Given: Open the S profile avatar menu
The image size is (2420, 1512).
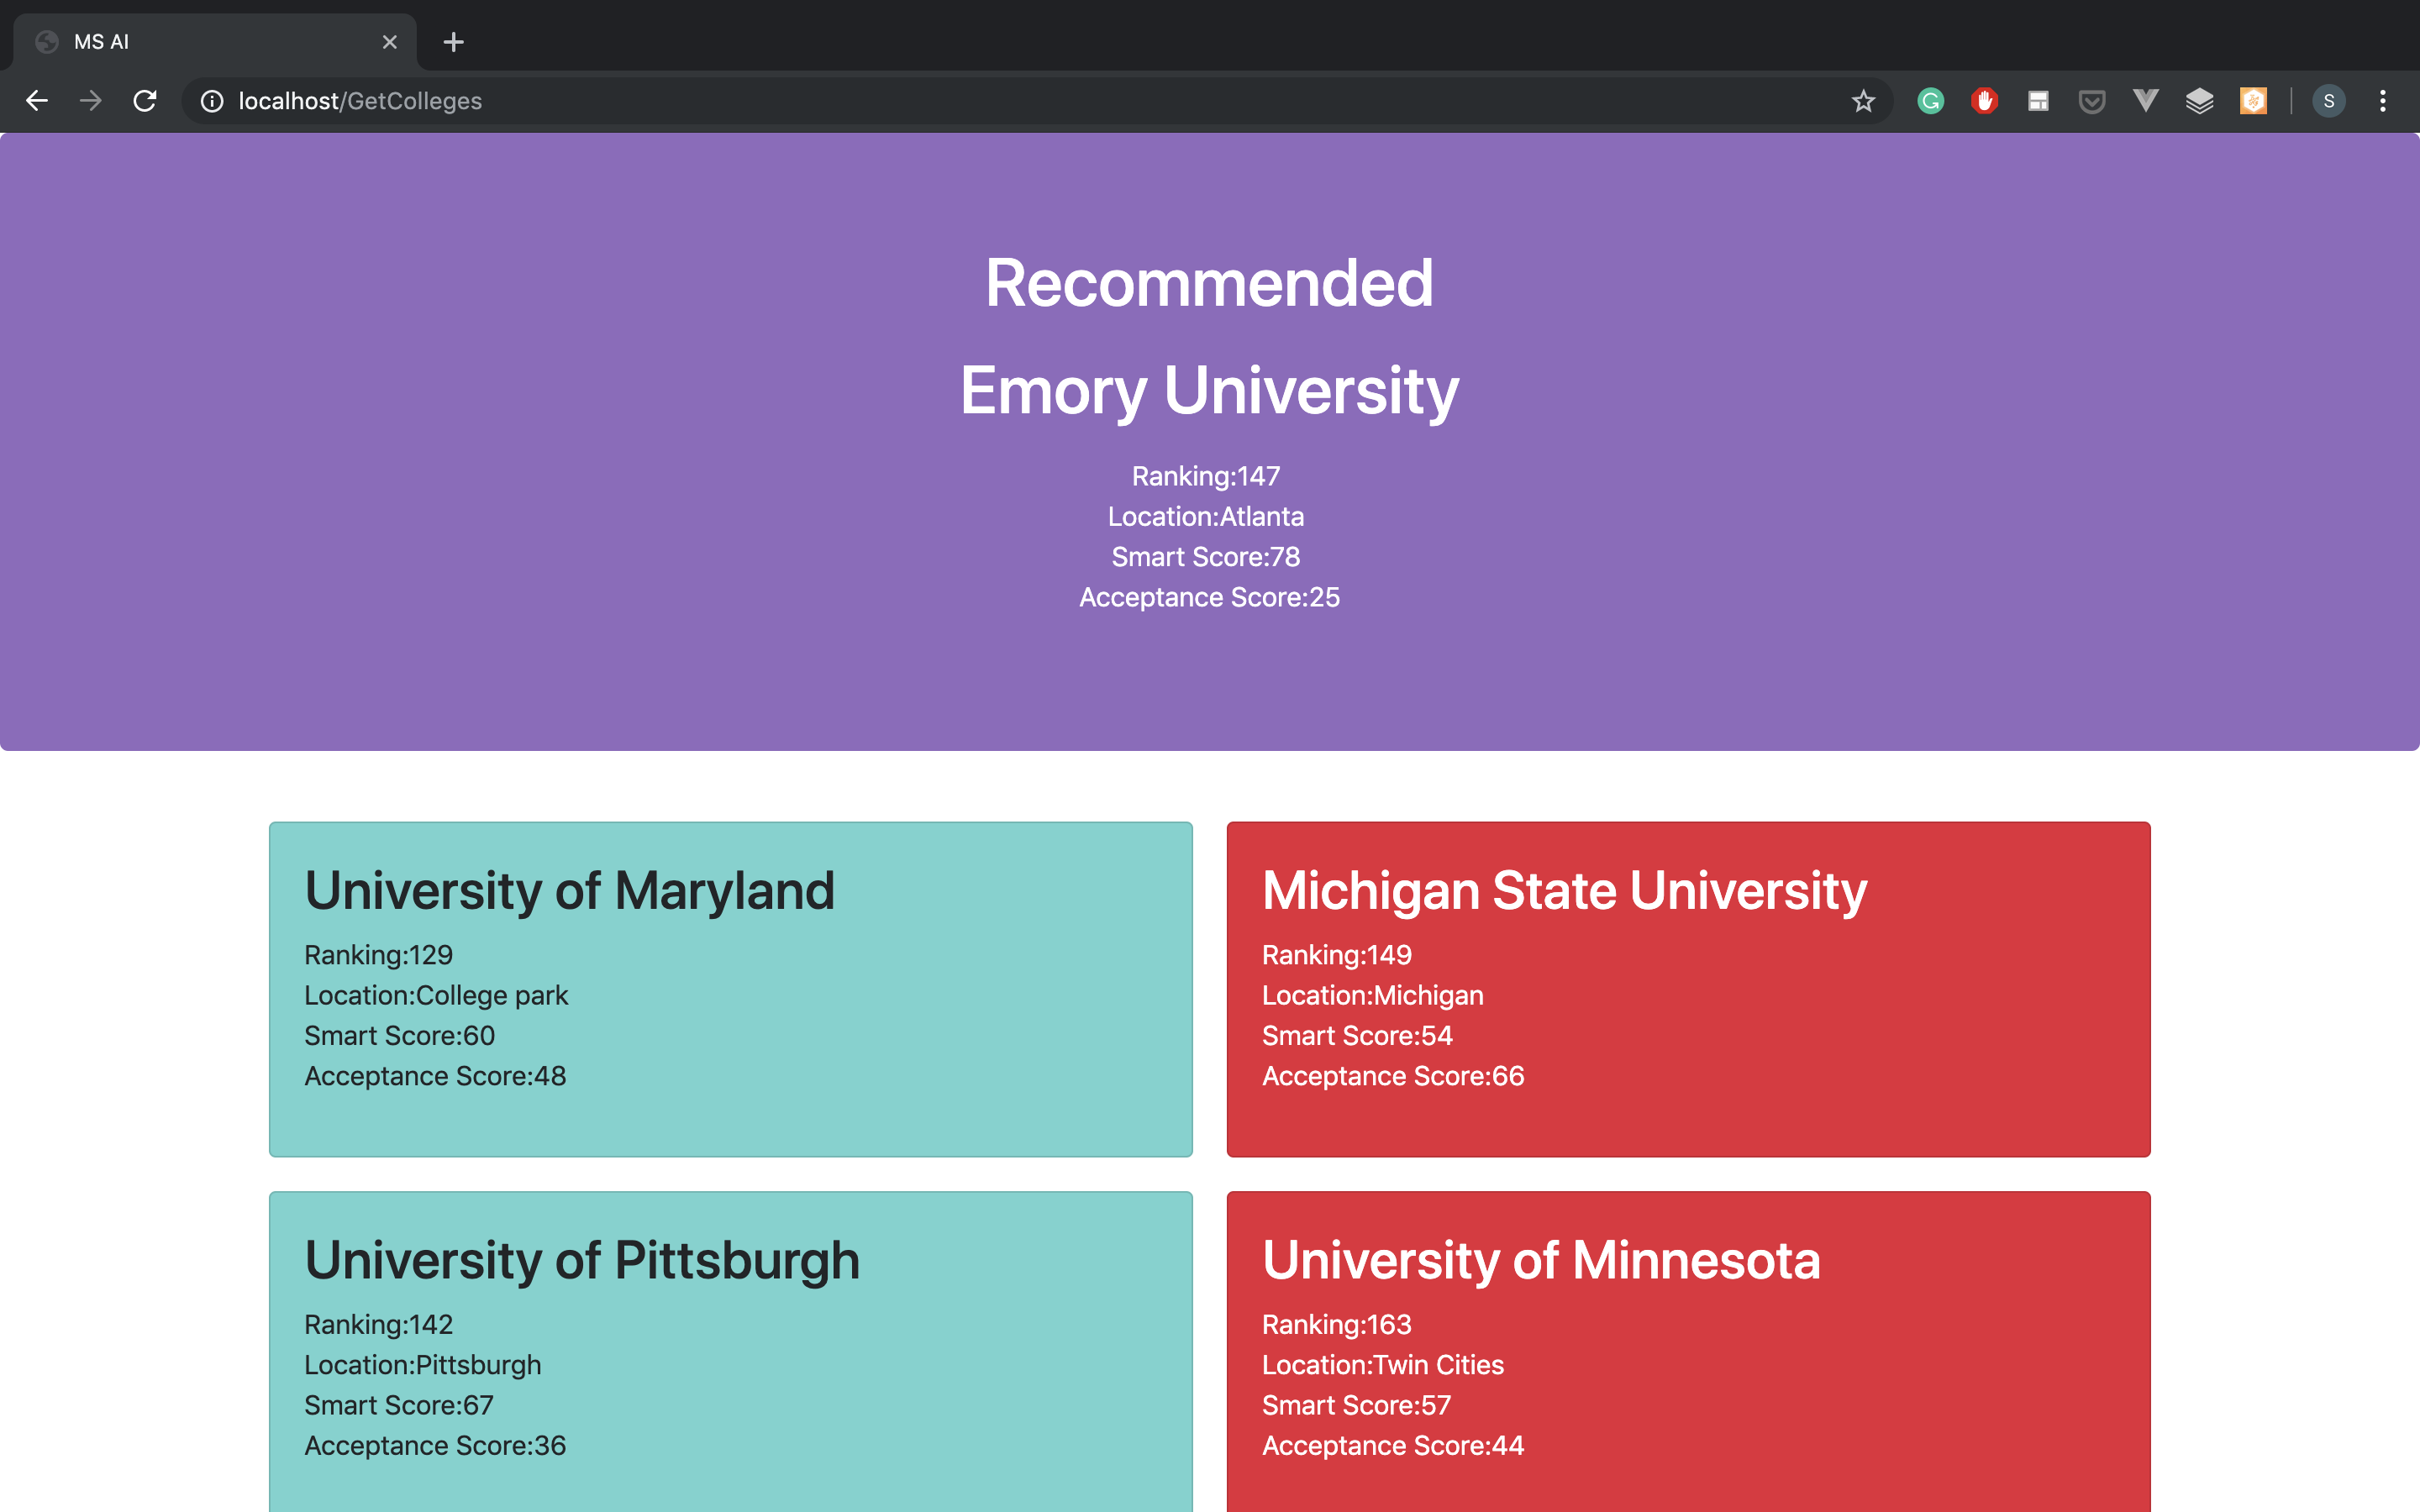Looking at the screenshot, I should [2328, 101].
